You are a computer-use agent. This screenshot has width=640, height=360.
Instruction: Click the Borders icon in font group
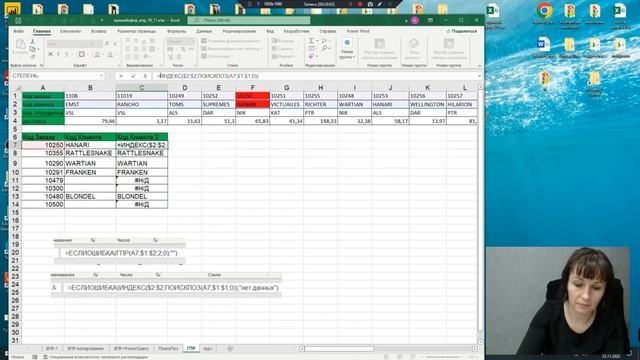pyautogui.click(x=82, y=54)
